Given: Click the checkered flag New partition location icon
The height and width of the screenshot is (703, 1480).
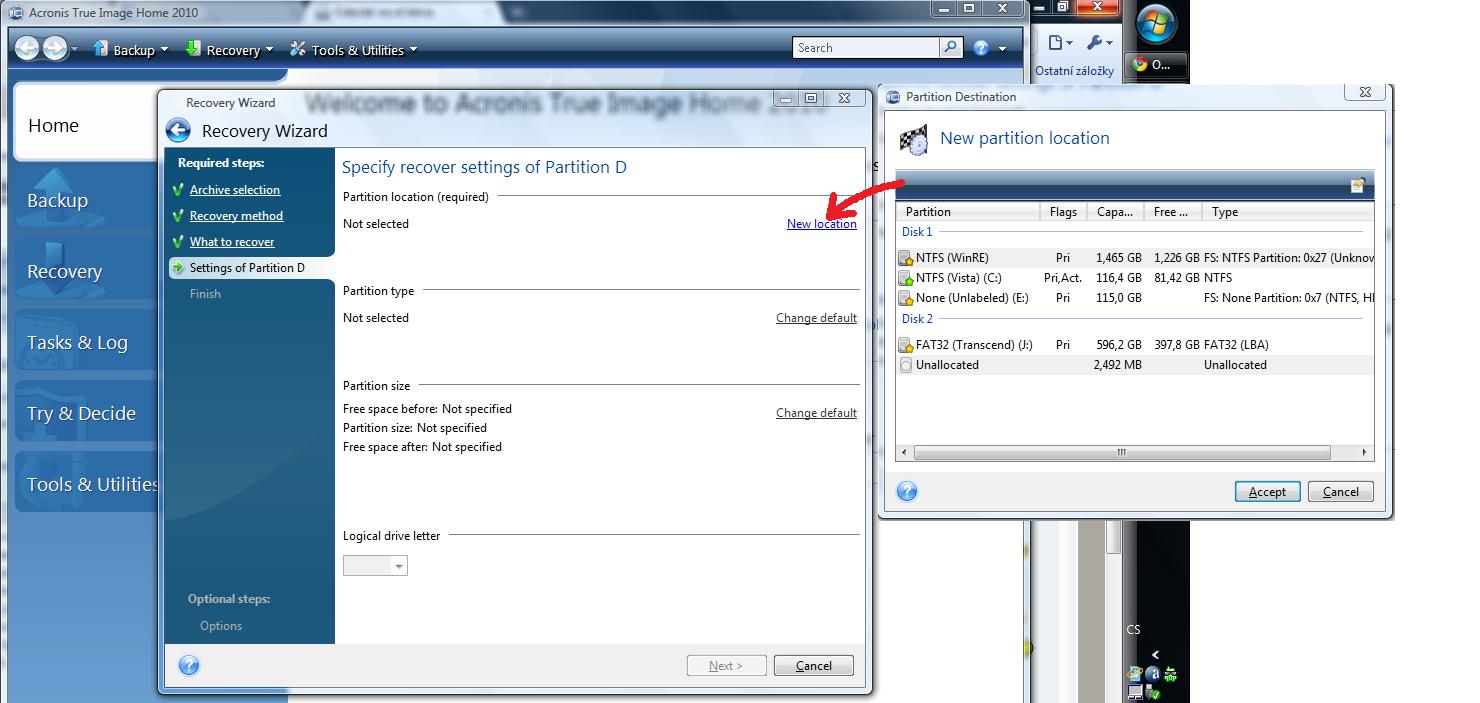Looking at the screenshot, I should [x=913, y=141].
